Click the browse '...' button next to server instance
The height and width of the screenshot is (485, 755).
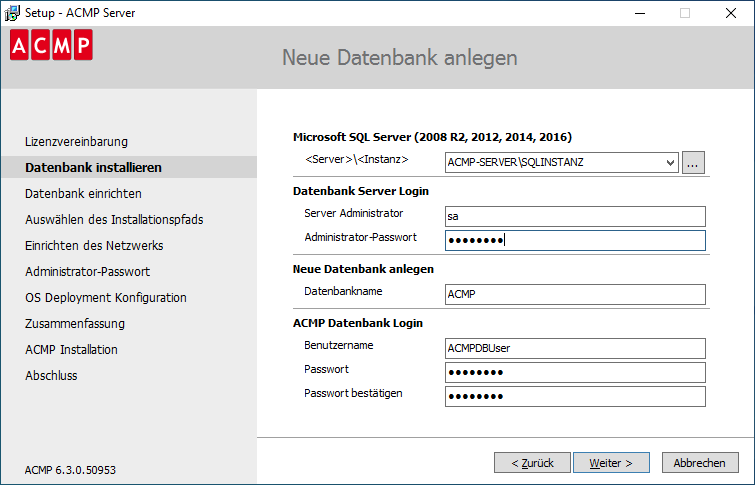(693, 162)
